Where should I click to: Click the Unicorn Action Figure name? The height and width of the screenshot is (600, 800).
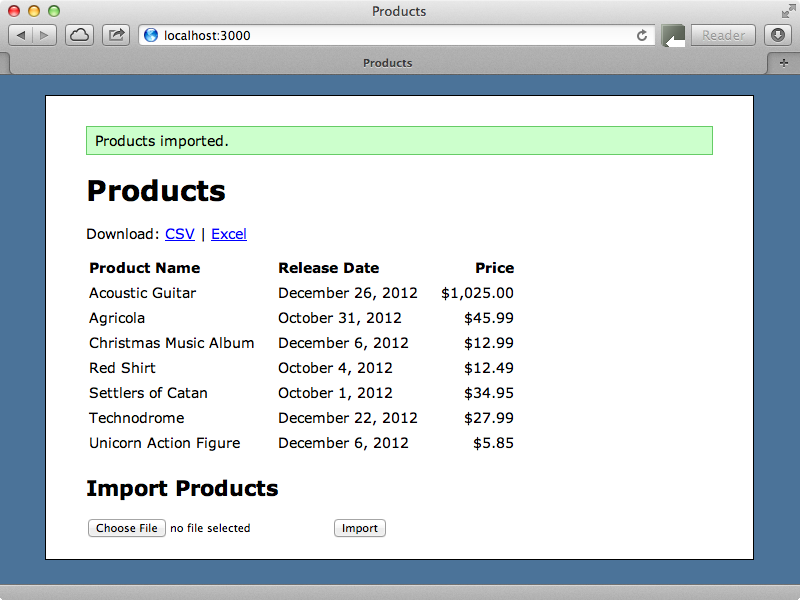165,443
